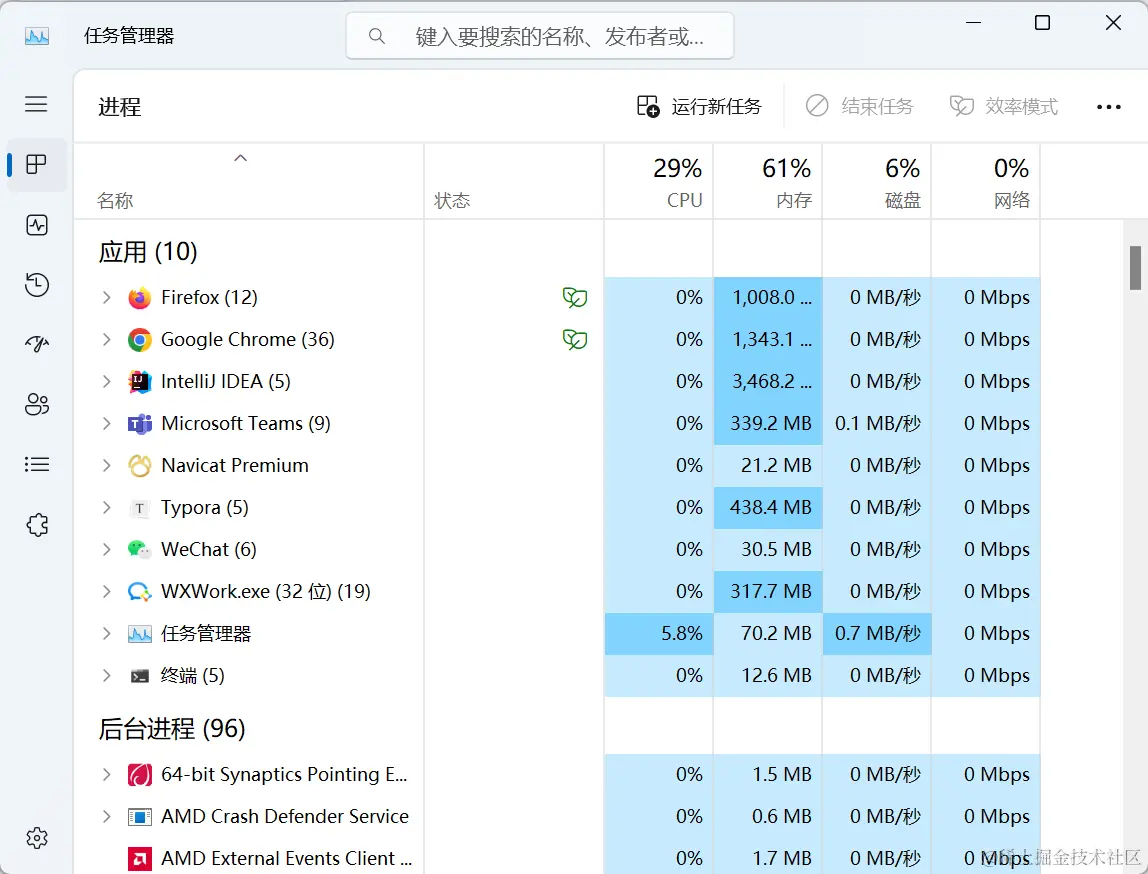Click the Google Chrome application icon
Image resolution: width=1148 pixels, height=874 pixels.
tap(139, 340)
